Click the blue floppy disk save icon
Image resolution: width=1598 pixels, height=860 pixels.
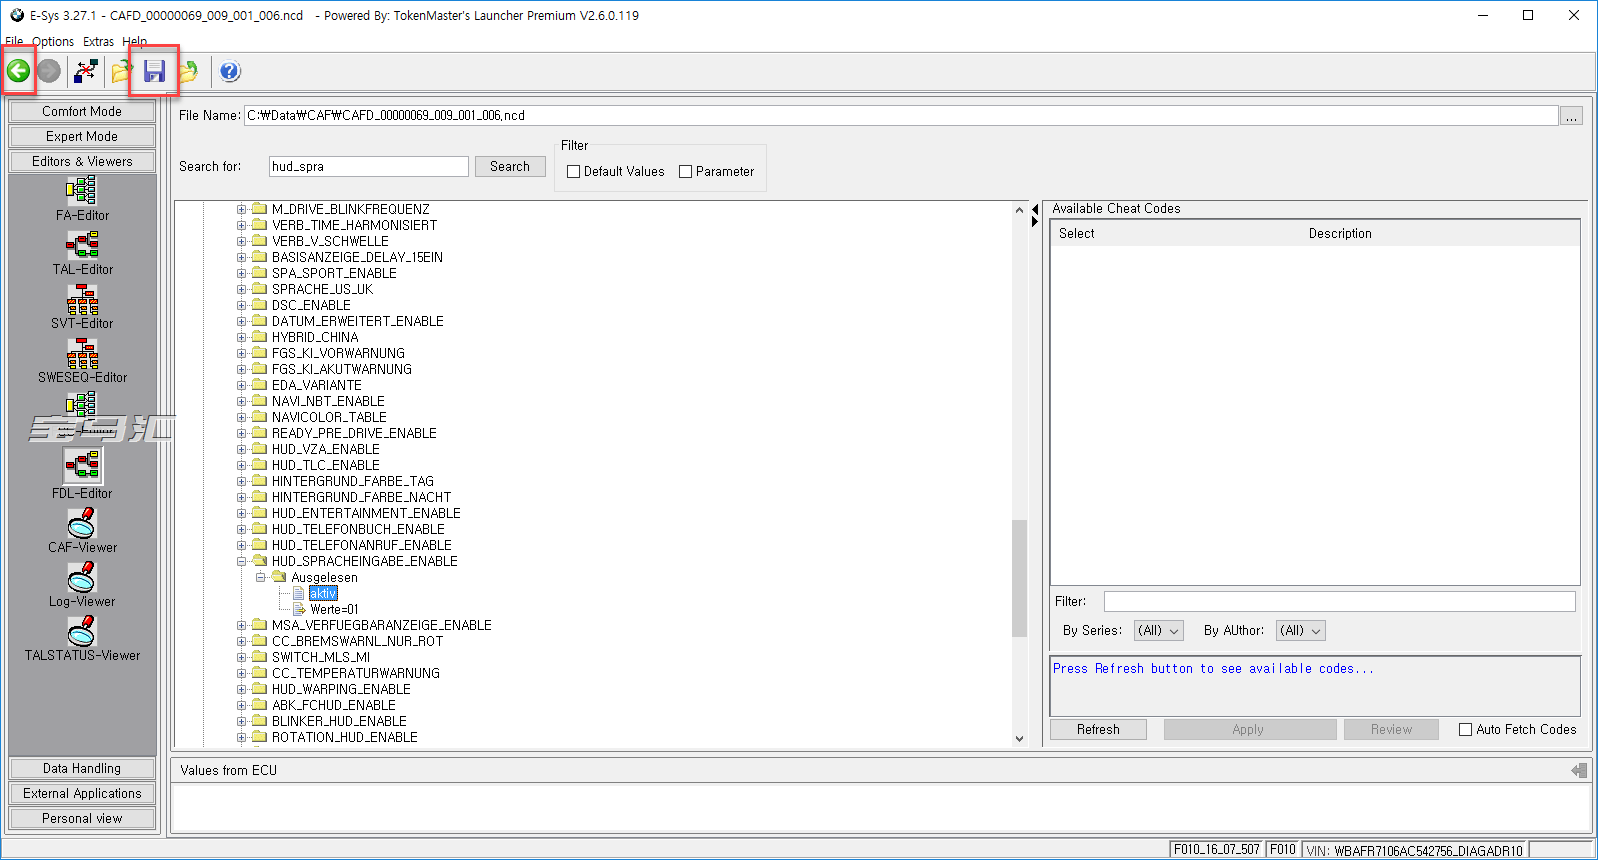click(x=154, y=71)
